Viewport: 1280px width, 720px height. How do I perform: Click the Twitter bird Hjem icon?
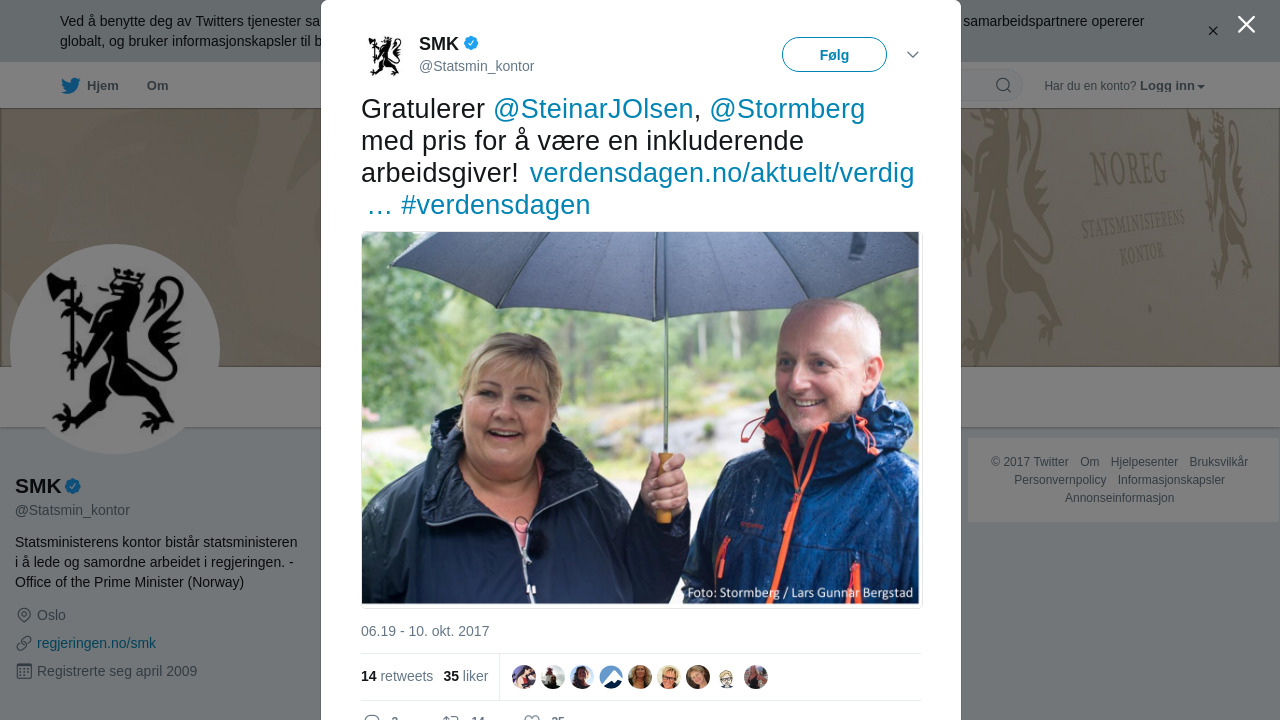(70, 86)
